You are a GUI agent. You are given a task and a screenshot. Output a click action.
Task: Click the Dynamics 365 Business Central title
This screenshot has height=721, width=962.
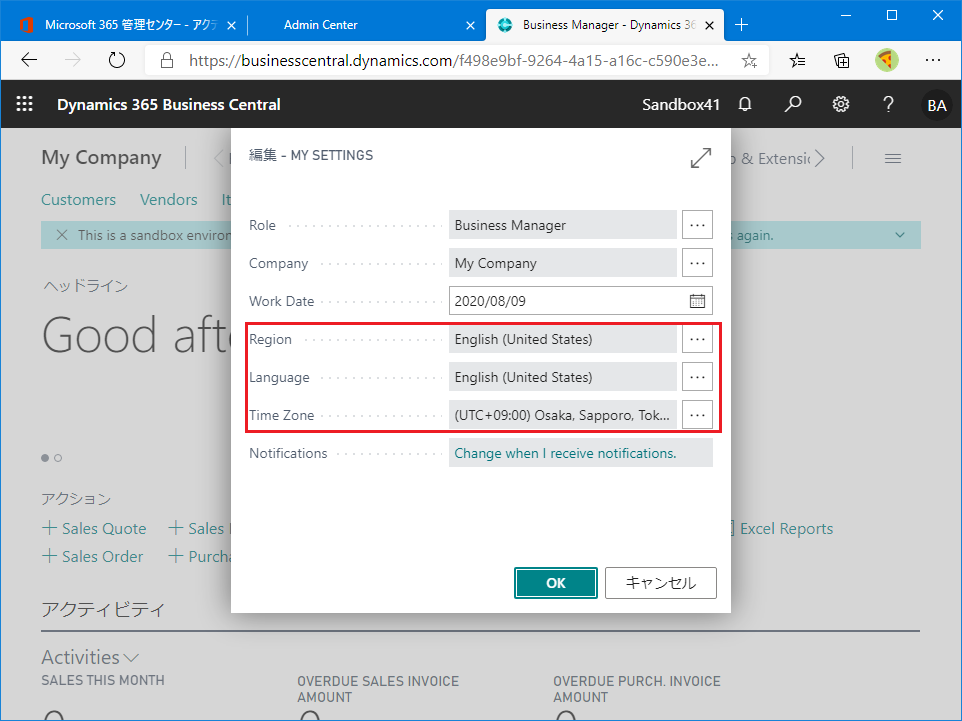[169, 104]
